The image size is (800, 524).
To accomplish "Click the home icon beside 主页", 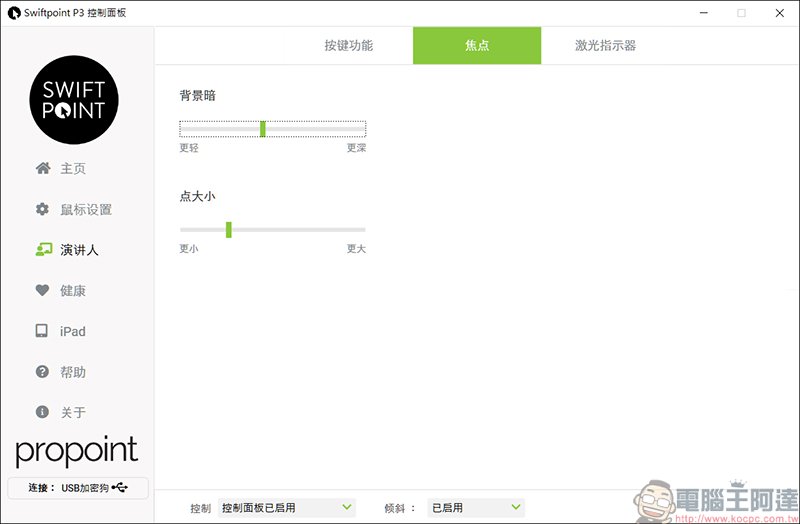I will pos(43,168).
